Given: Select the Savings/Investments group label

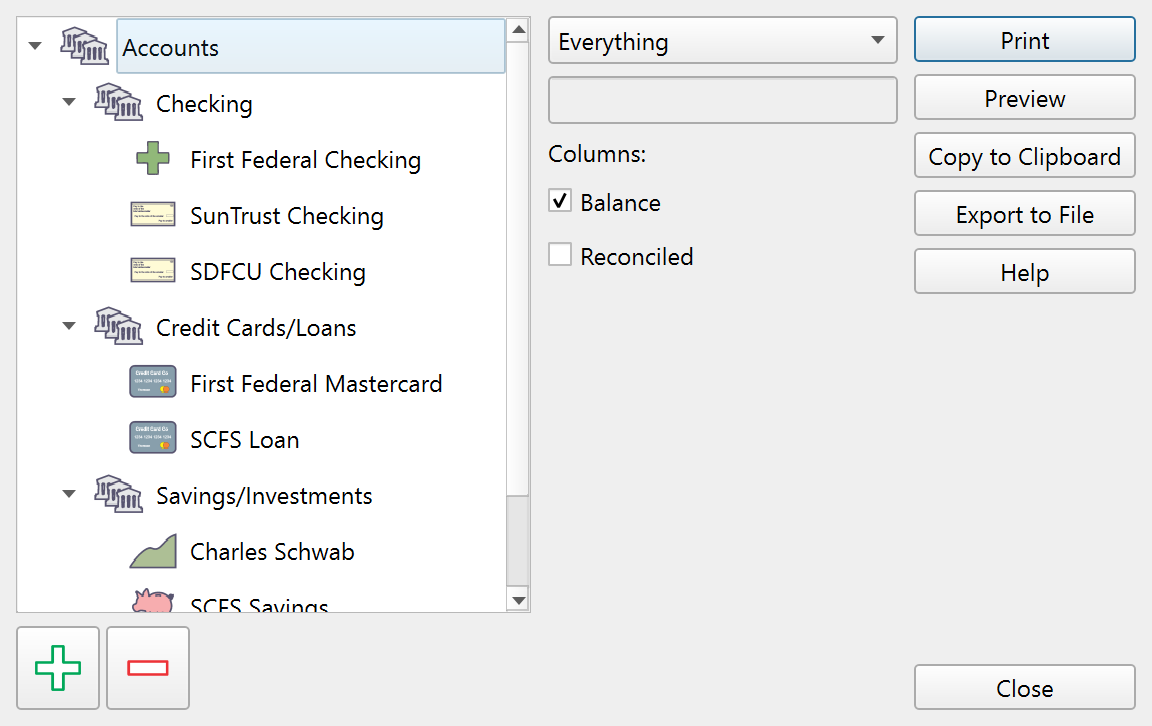Looking at the screenshot, I should click(x=264, y=495).
